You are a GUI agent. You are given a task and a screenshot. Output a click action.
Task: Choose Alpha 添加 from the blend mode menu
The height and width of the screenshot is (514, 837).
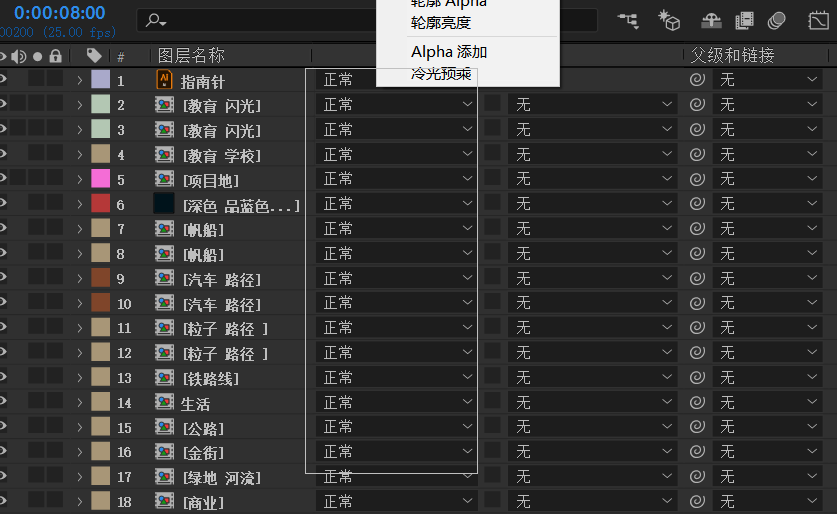(x=449, y=52)
